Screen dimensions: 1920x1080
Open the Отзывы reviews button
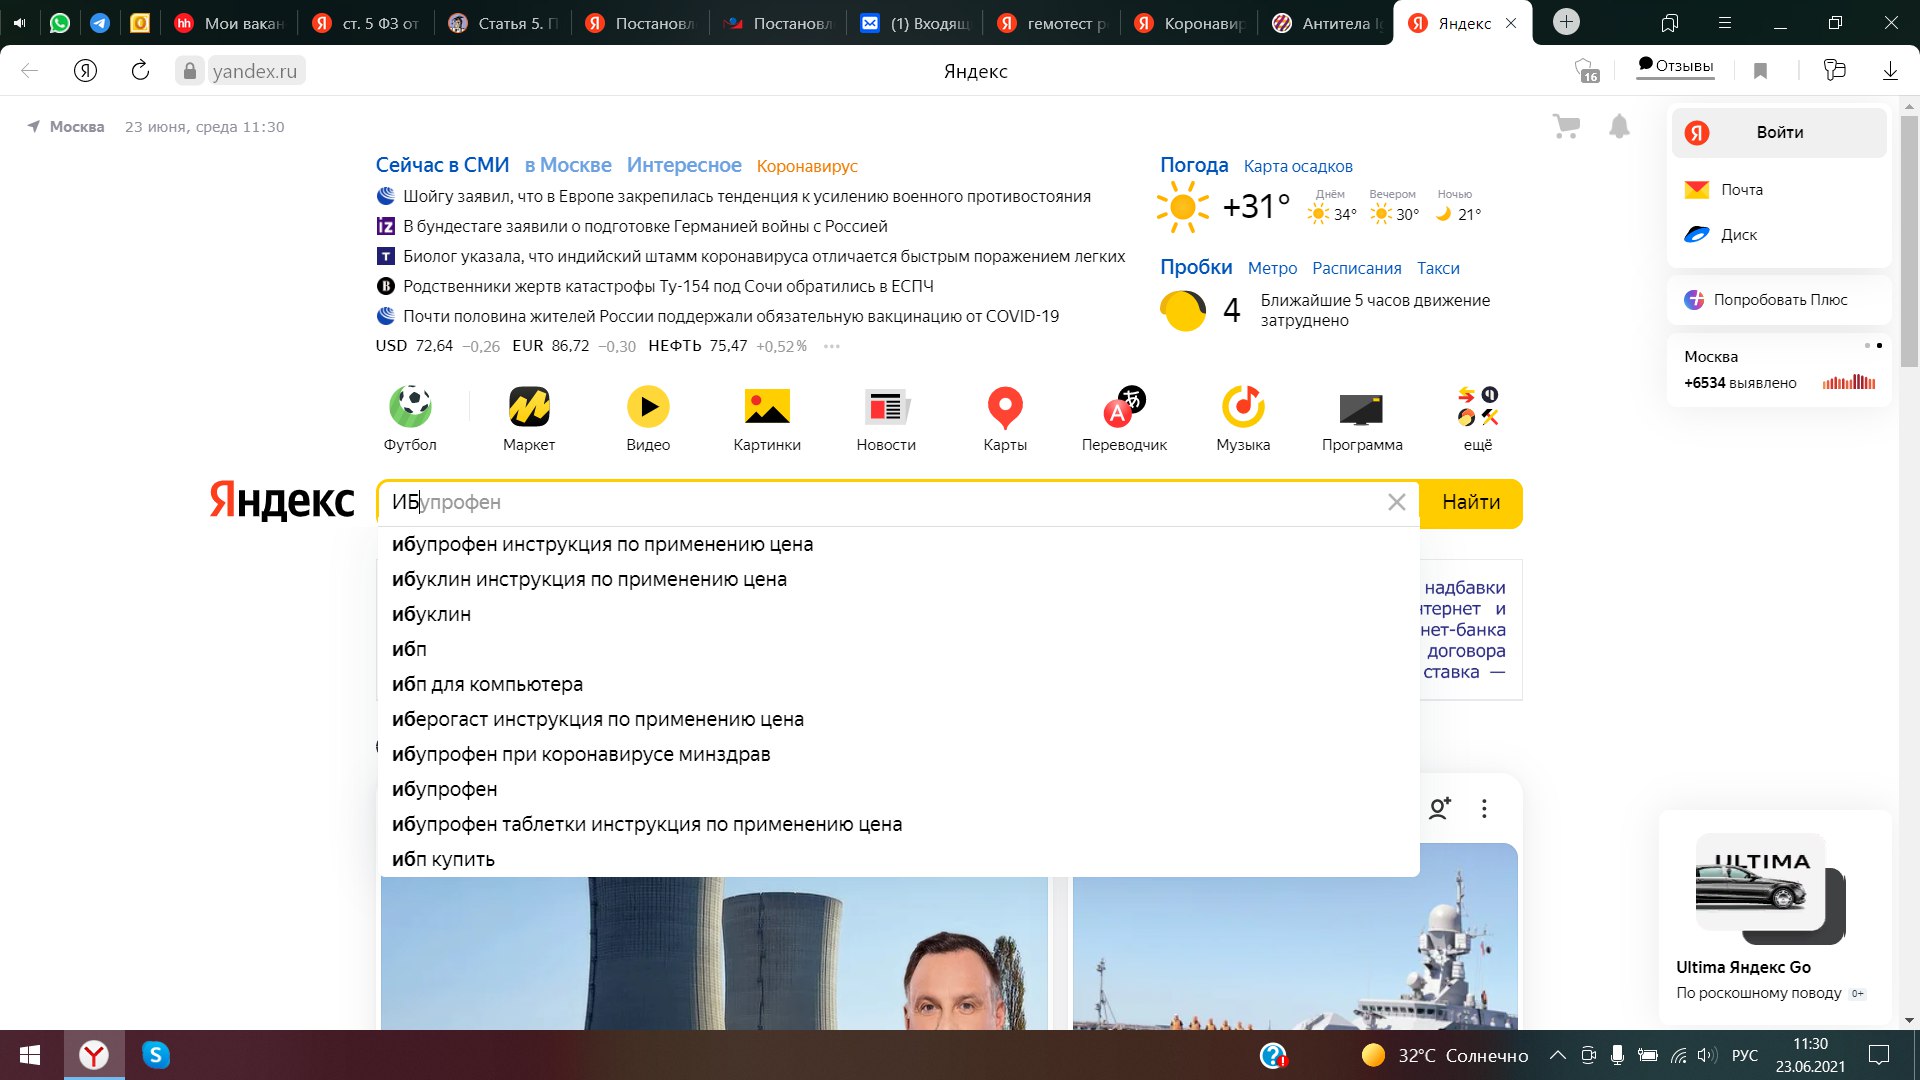point(1675,66)
